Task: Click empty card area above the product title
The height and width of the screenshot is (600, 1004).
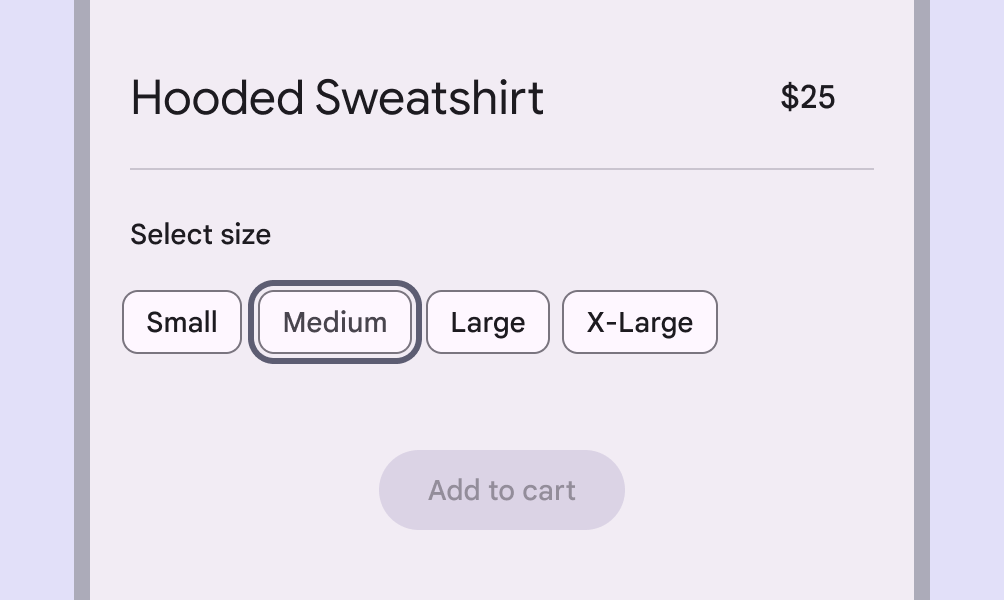Action: point(502,30)
